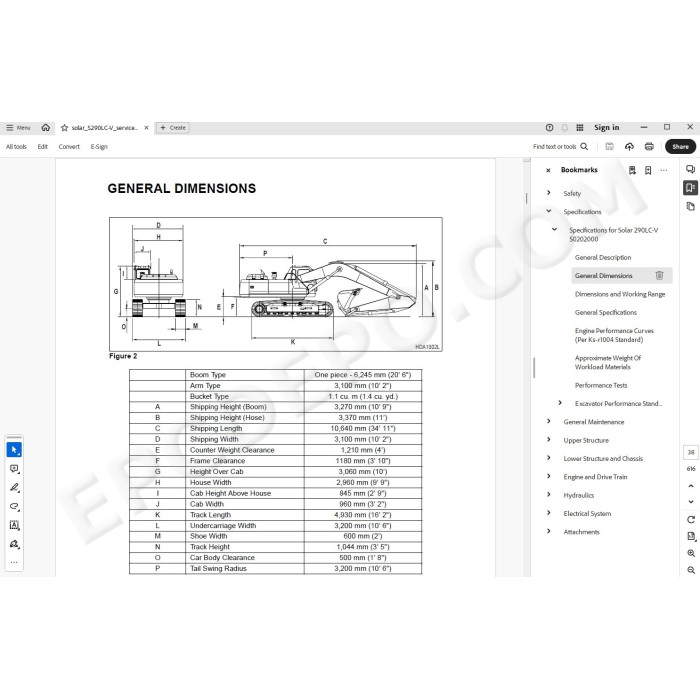Close the solar_S290LC-V_service tab
Screen dimensions: 700x700
[x=146, y=128]
